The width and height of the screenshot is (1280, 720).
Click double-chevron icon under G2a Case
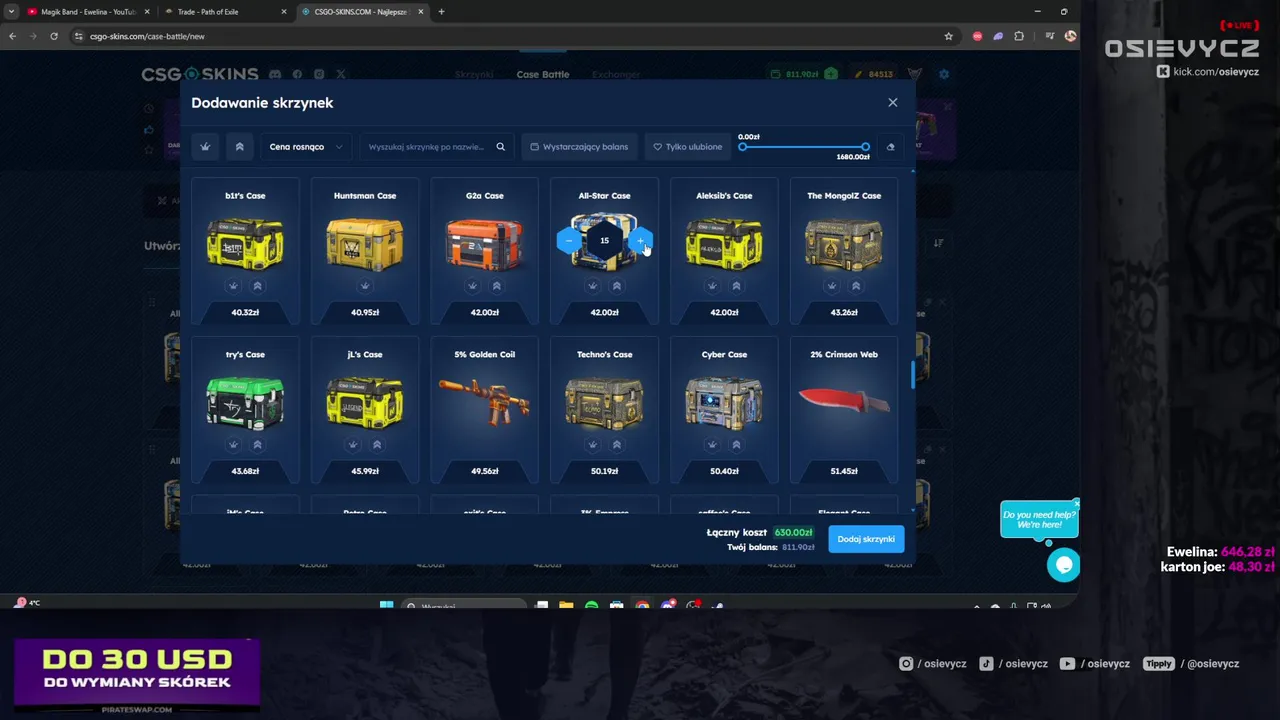tap(497, 286)
